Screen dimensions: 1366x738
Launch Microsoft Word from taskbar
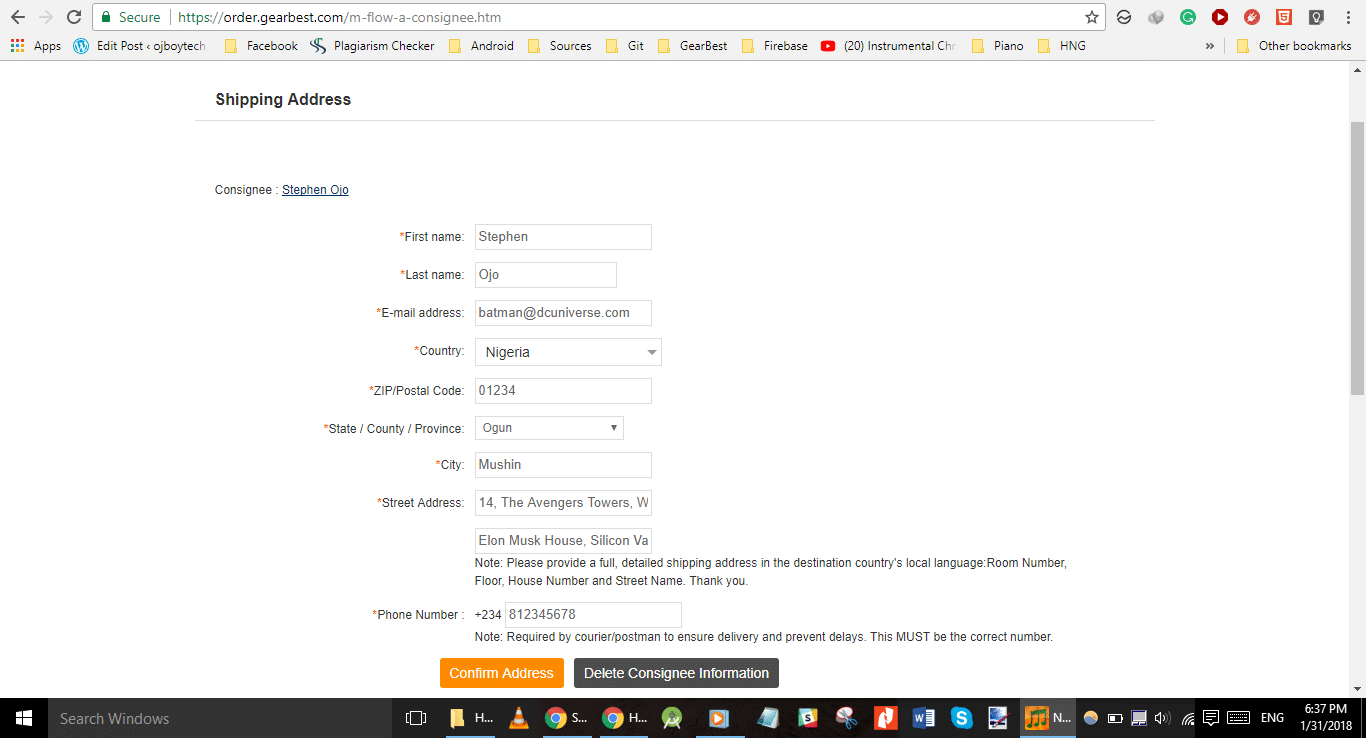[x=923, y=718]
